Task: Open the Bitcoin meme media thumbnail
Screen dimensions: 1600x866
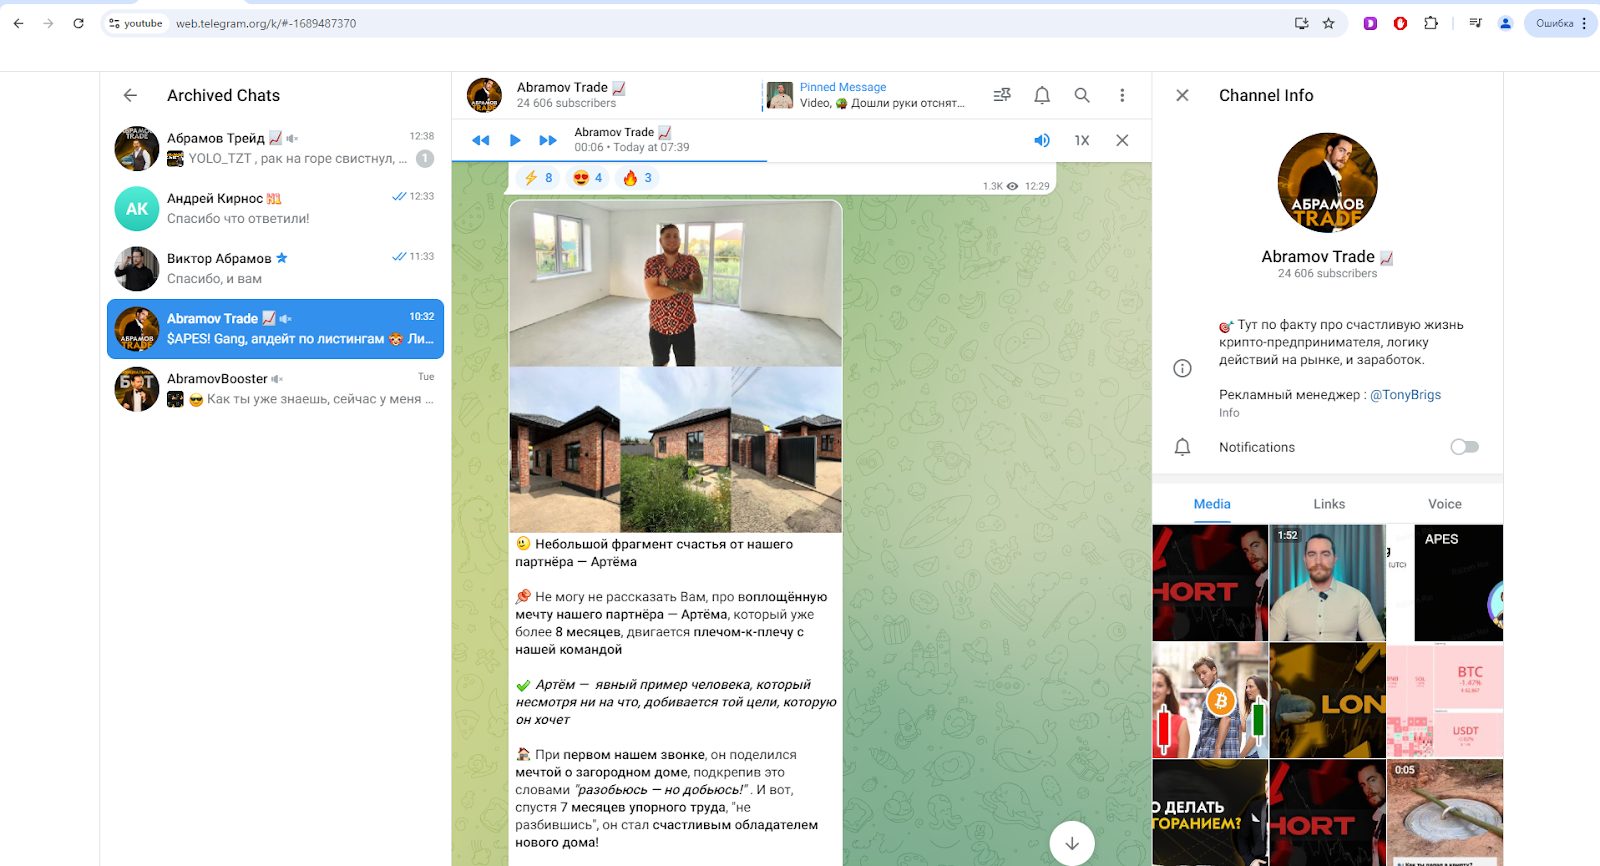Action: coord(1210,700)
